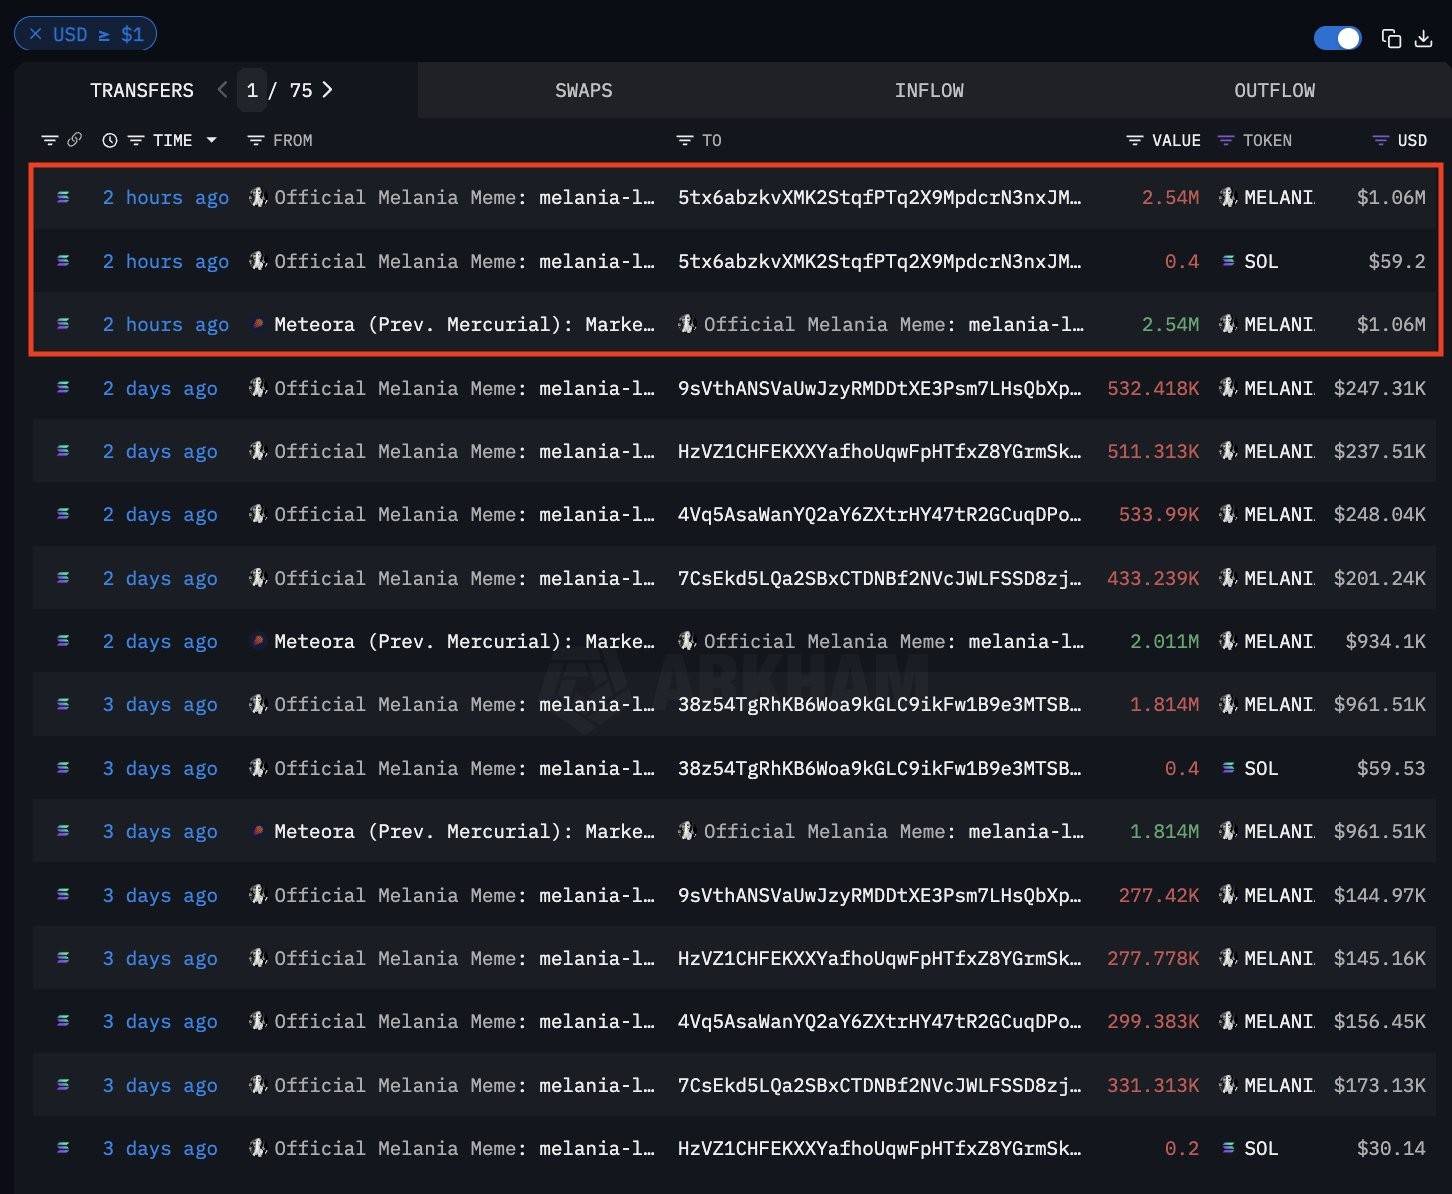
Task: Click the USD amount $237.51K
Action: 1380,451
